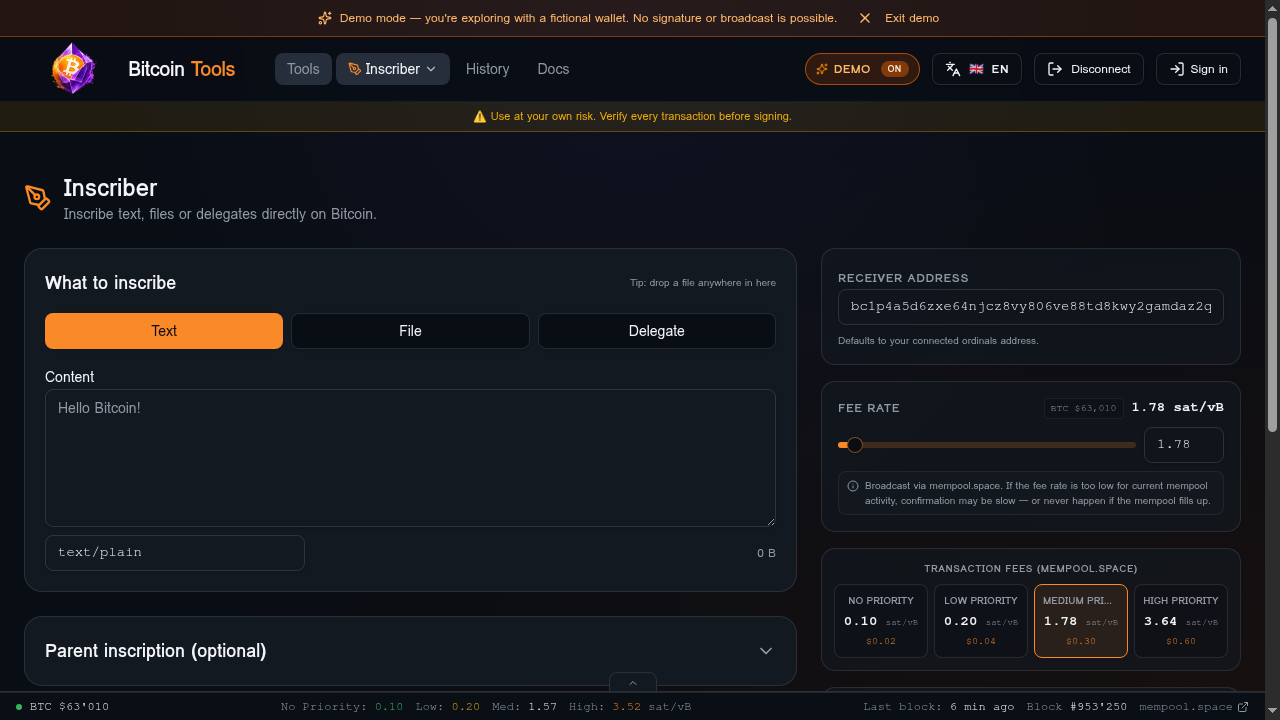The width and height of the screenshot is (1280, 720).
Task: Click the warning triangle icon in risk banner
Action: tap(480, 116)
